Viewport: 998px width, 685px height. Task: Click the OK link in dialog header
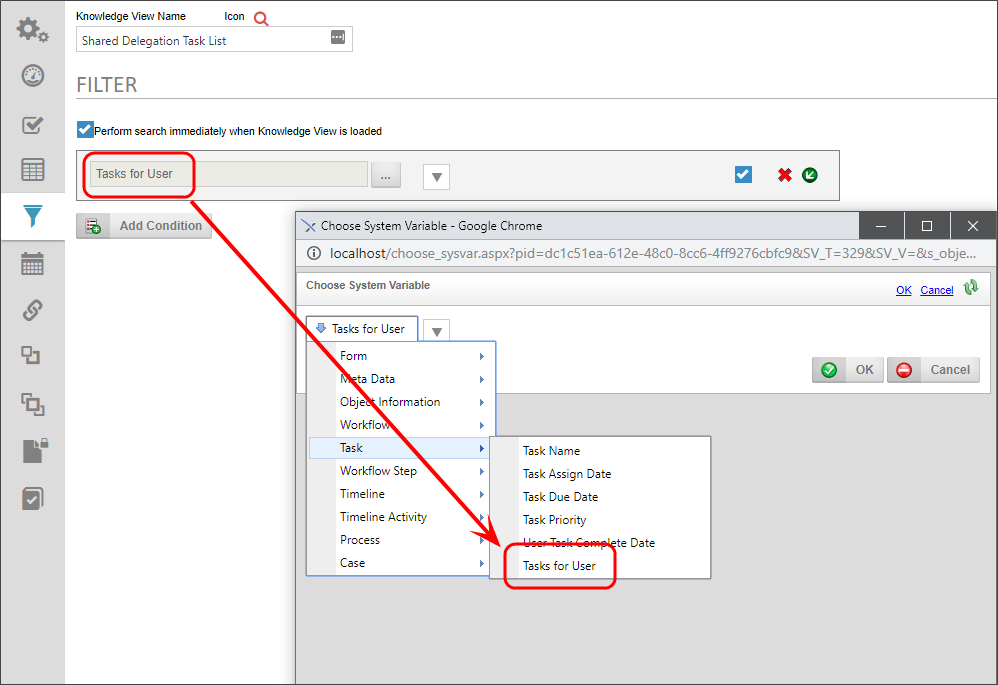[x=903, y=290]
